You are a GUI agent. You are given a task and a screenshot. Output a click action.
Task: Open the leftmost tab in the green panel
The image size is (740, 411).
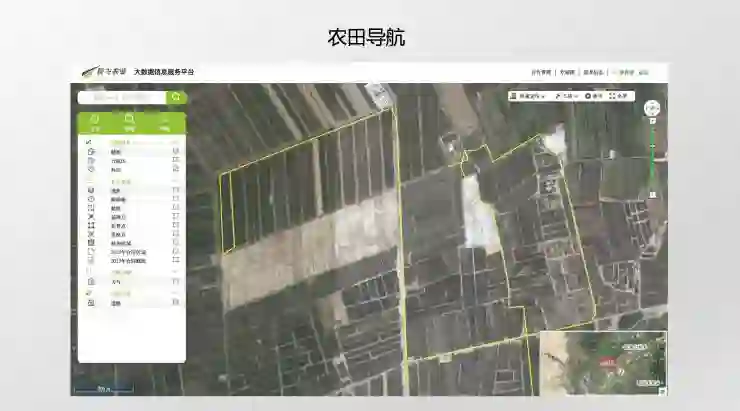point(95,122)
